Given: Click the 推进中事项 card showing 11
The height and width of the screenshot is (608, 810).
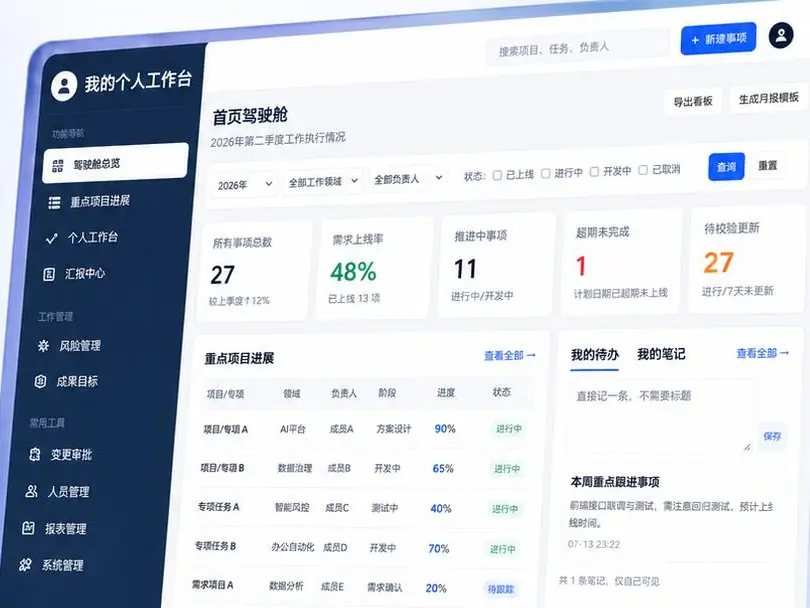Looking at the screenshot, I should coord(497,266).
